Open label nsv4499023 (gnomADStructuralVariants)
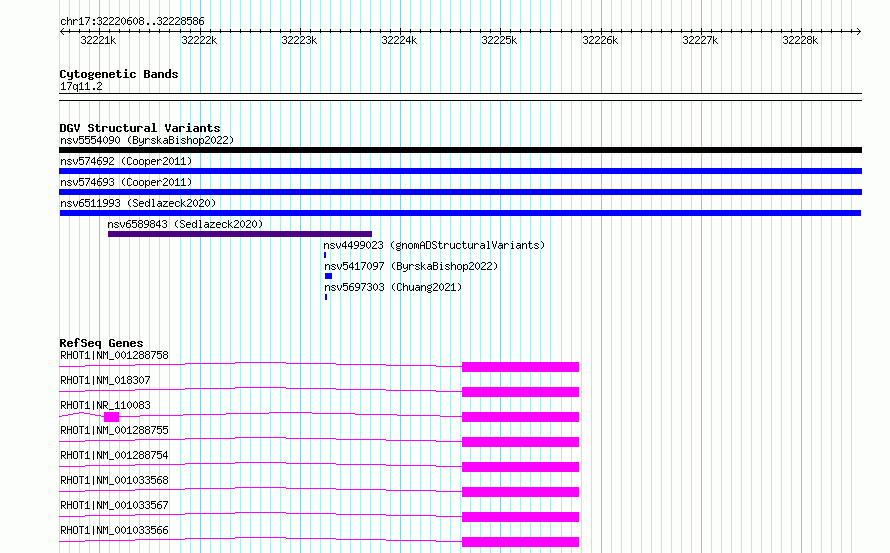890x553 pixels. pyautogui.click(x=434, y=245)
